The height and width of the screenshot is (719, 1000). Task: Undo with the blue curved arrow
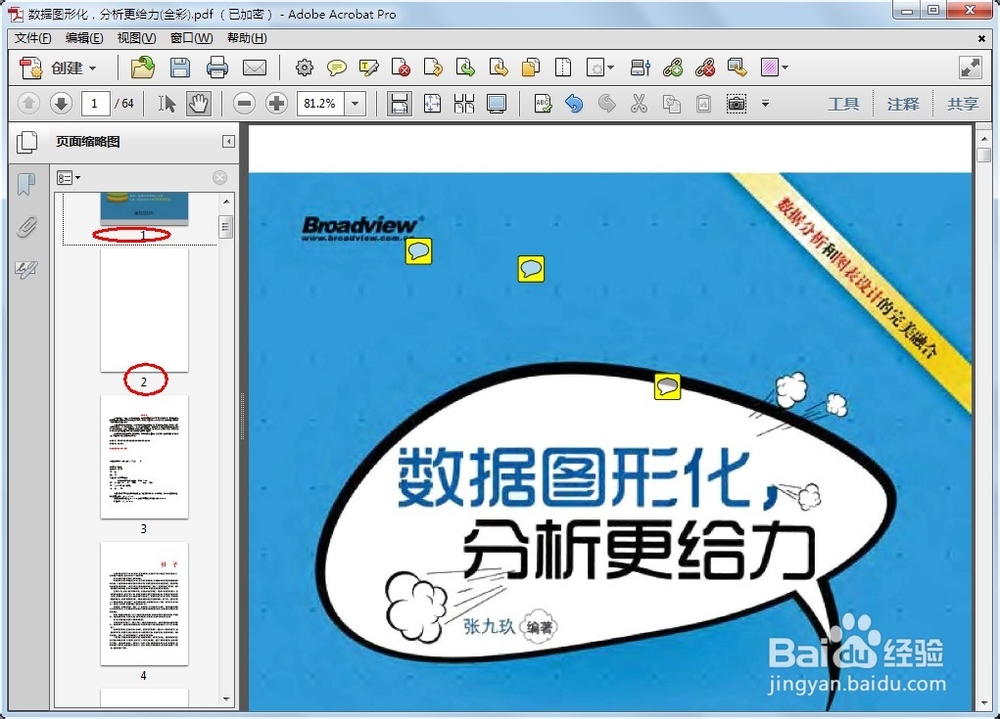pyautogui.click(x=574, y=103)
